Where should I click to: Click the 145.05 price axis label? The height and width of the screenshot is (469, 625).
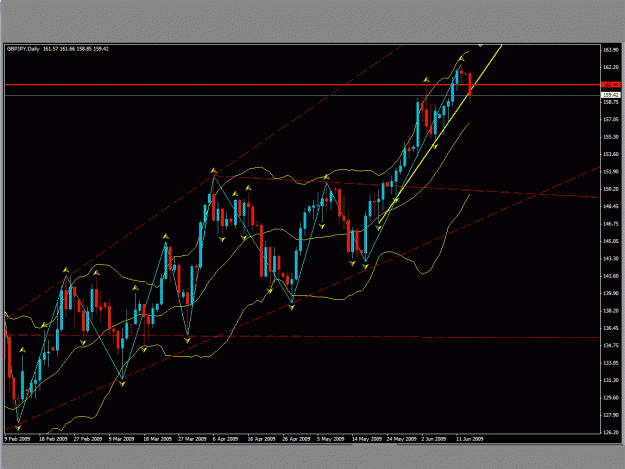point(611,241)
